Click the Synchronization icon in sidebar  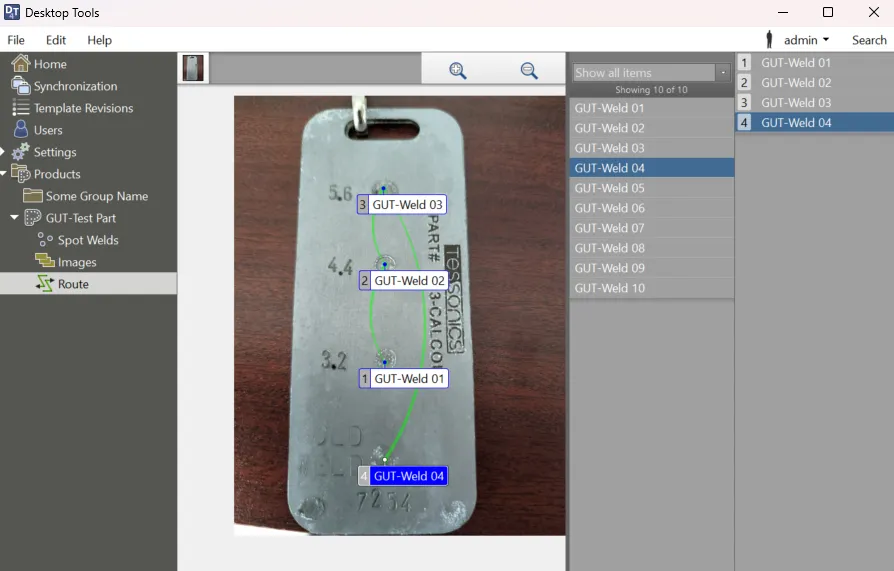[21, 86]
